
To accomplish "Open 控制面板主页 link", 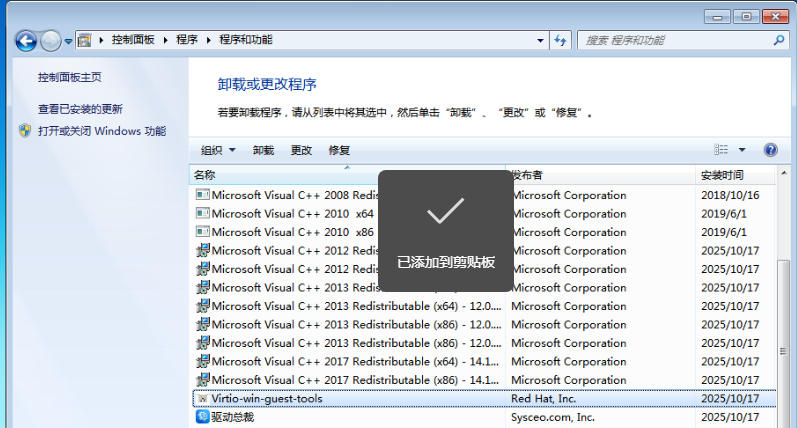I will [x=70, y=77].
